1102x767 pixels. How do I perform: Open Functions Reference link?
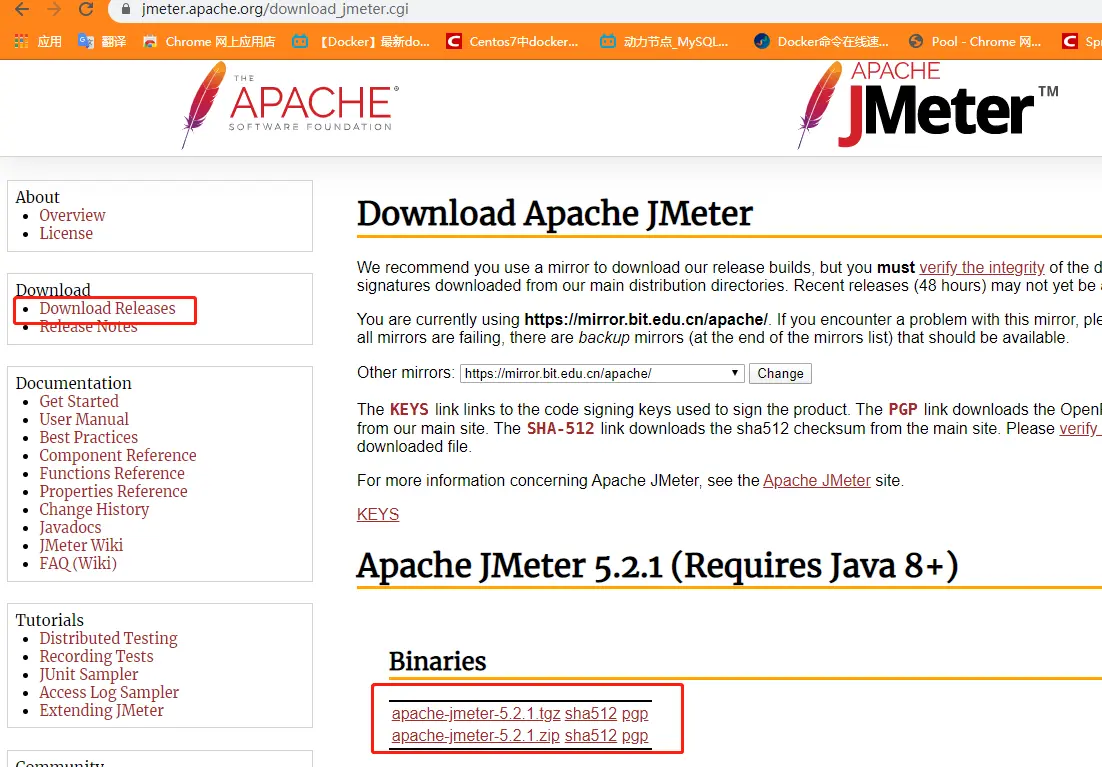(x=112, y=473)
